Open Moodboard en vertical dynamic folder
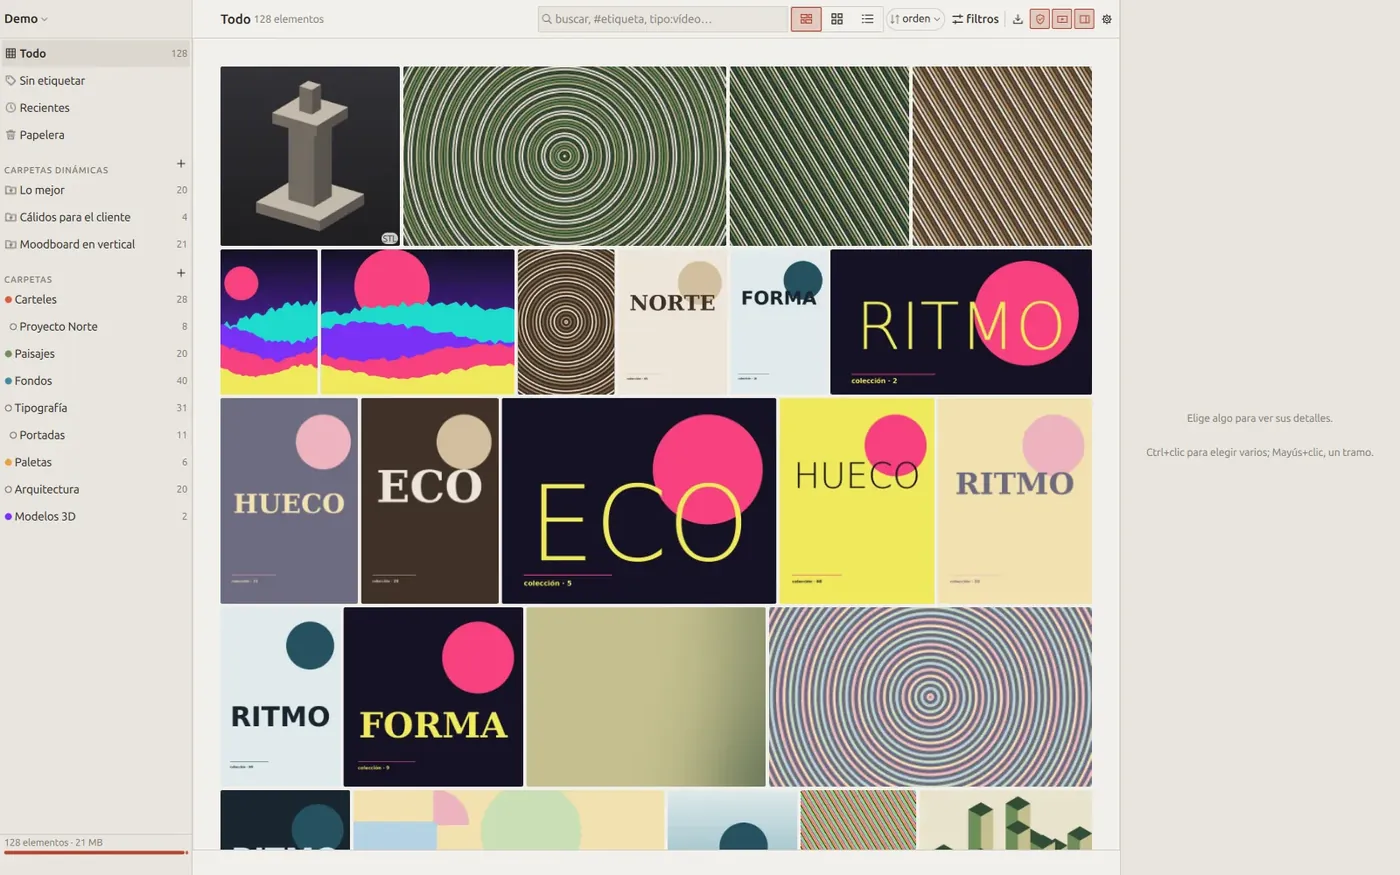 [96, 244]
